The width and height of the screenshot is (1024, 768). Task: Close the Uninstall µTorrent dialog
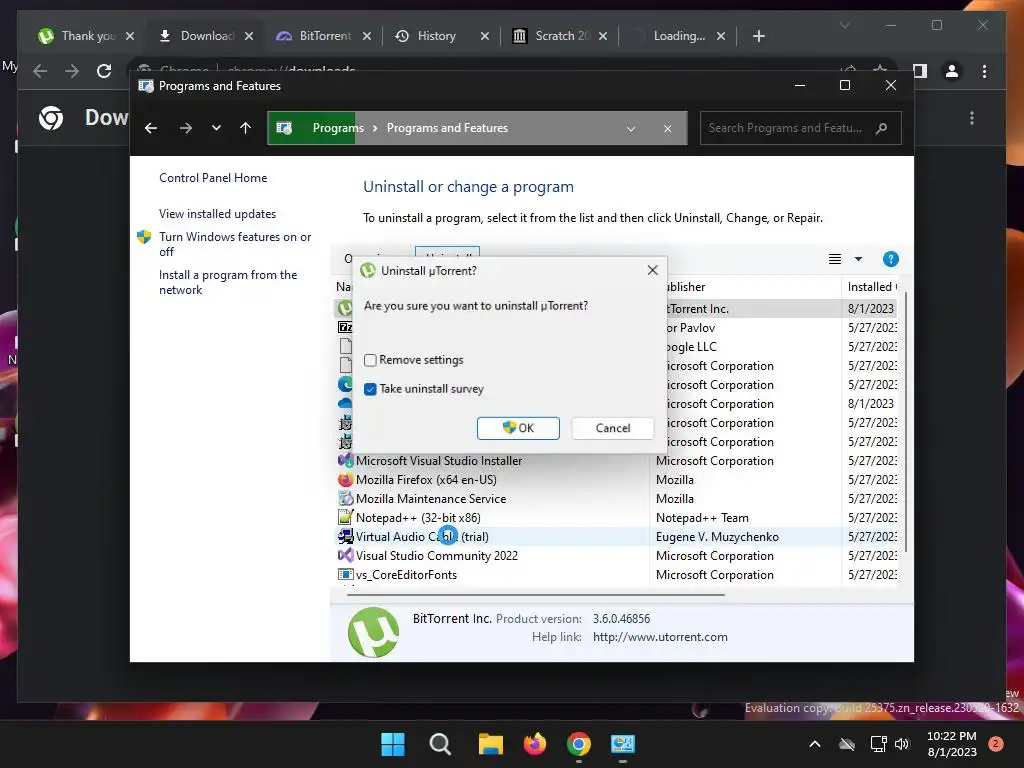point(652,270)
